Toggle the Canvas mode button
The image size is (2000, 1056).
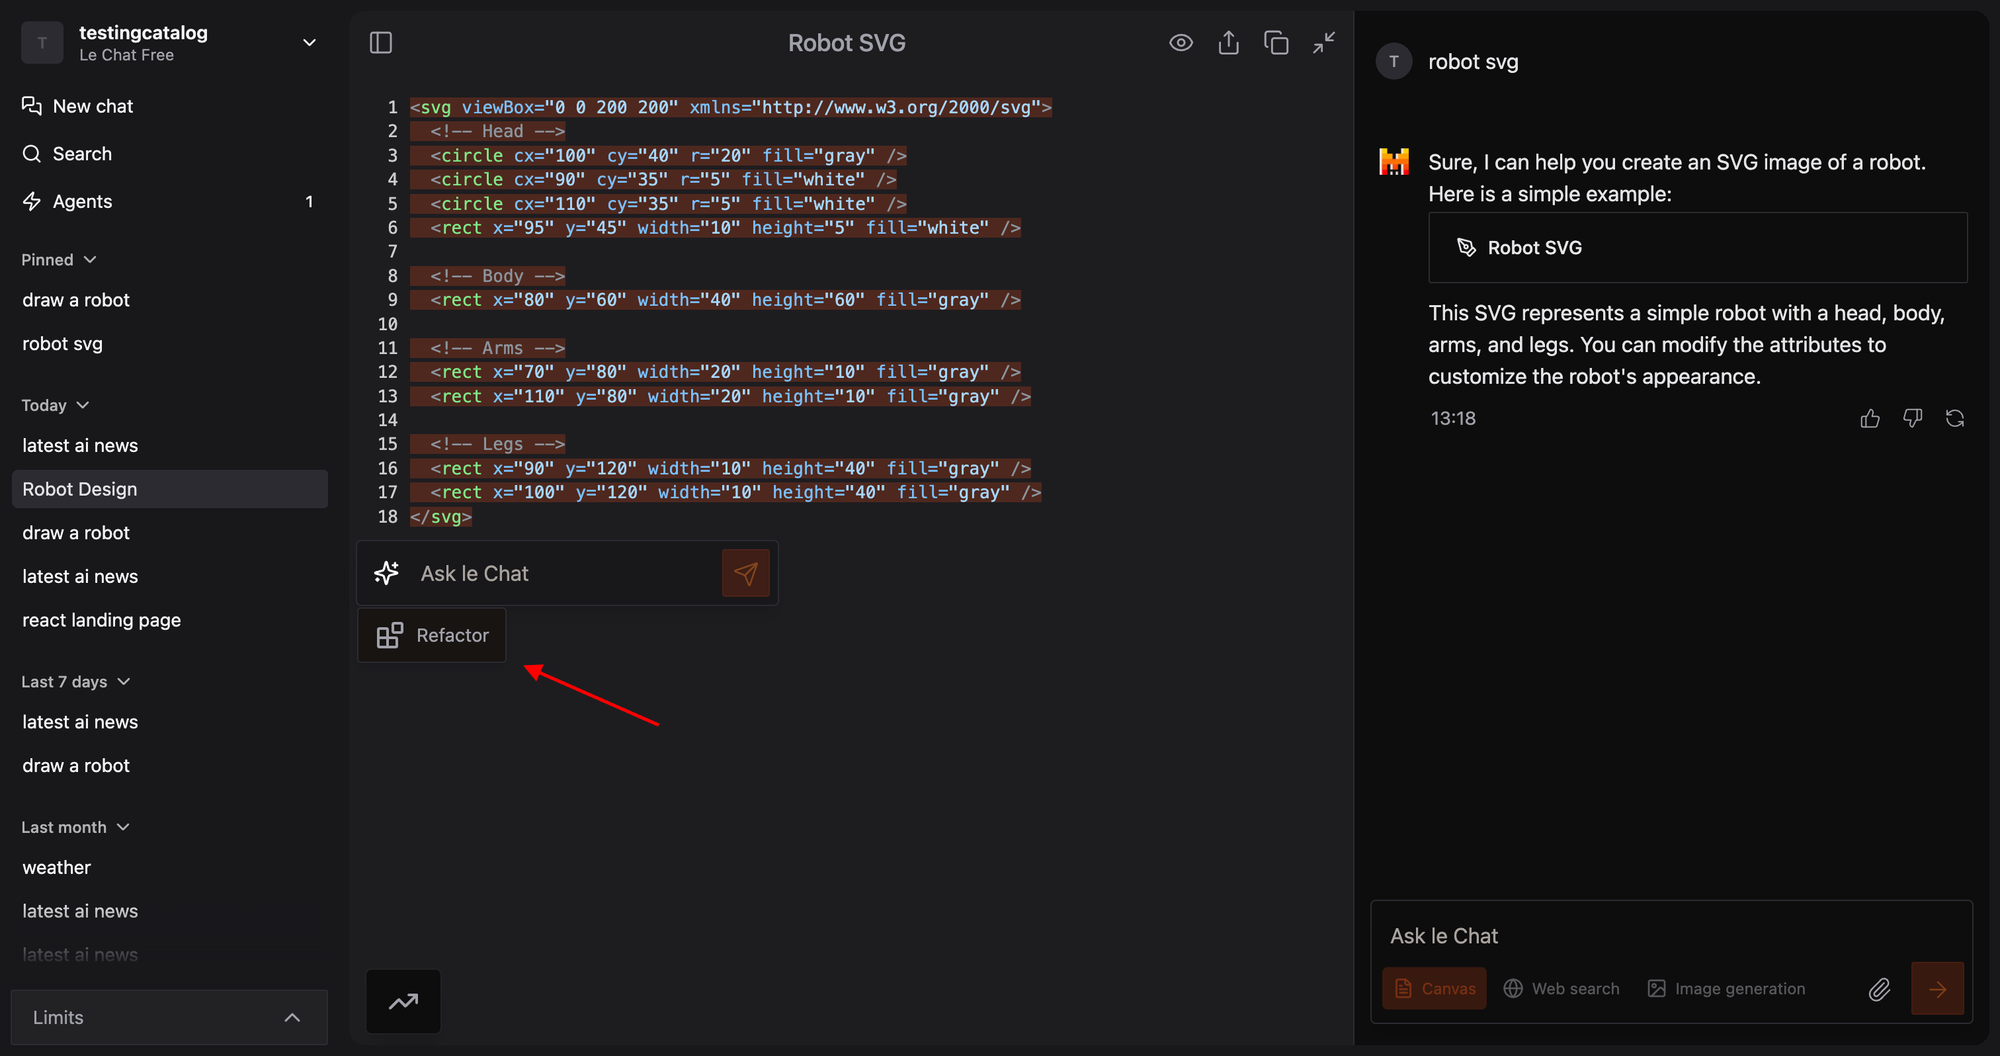pos(1435,989)
